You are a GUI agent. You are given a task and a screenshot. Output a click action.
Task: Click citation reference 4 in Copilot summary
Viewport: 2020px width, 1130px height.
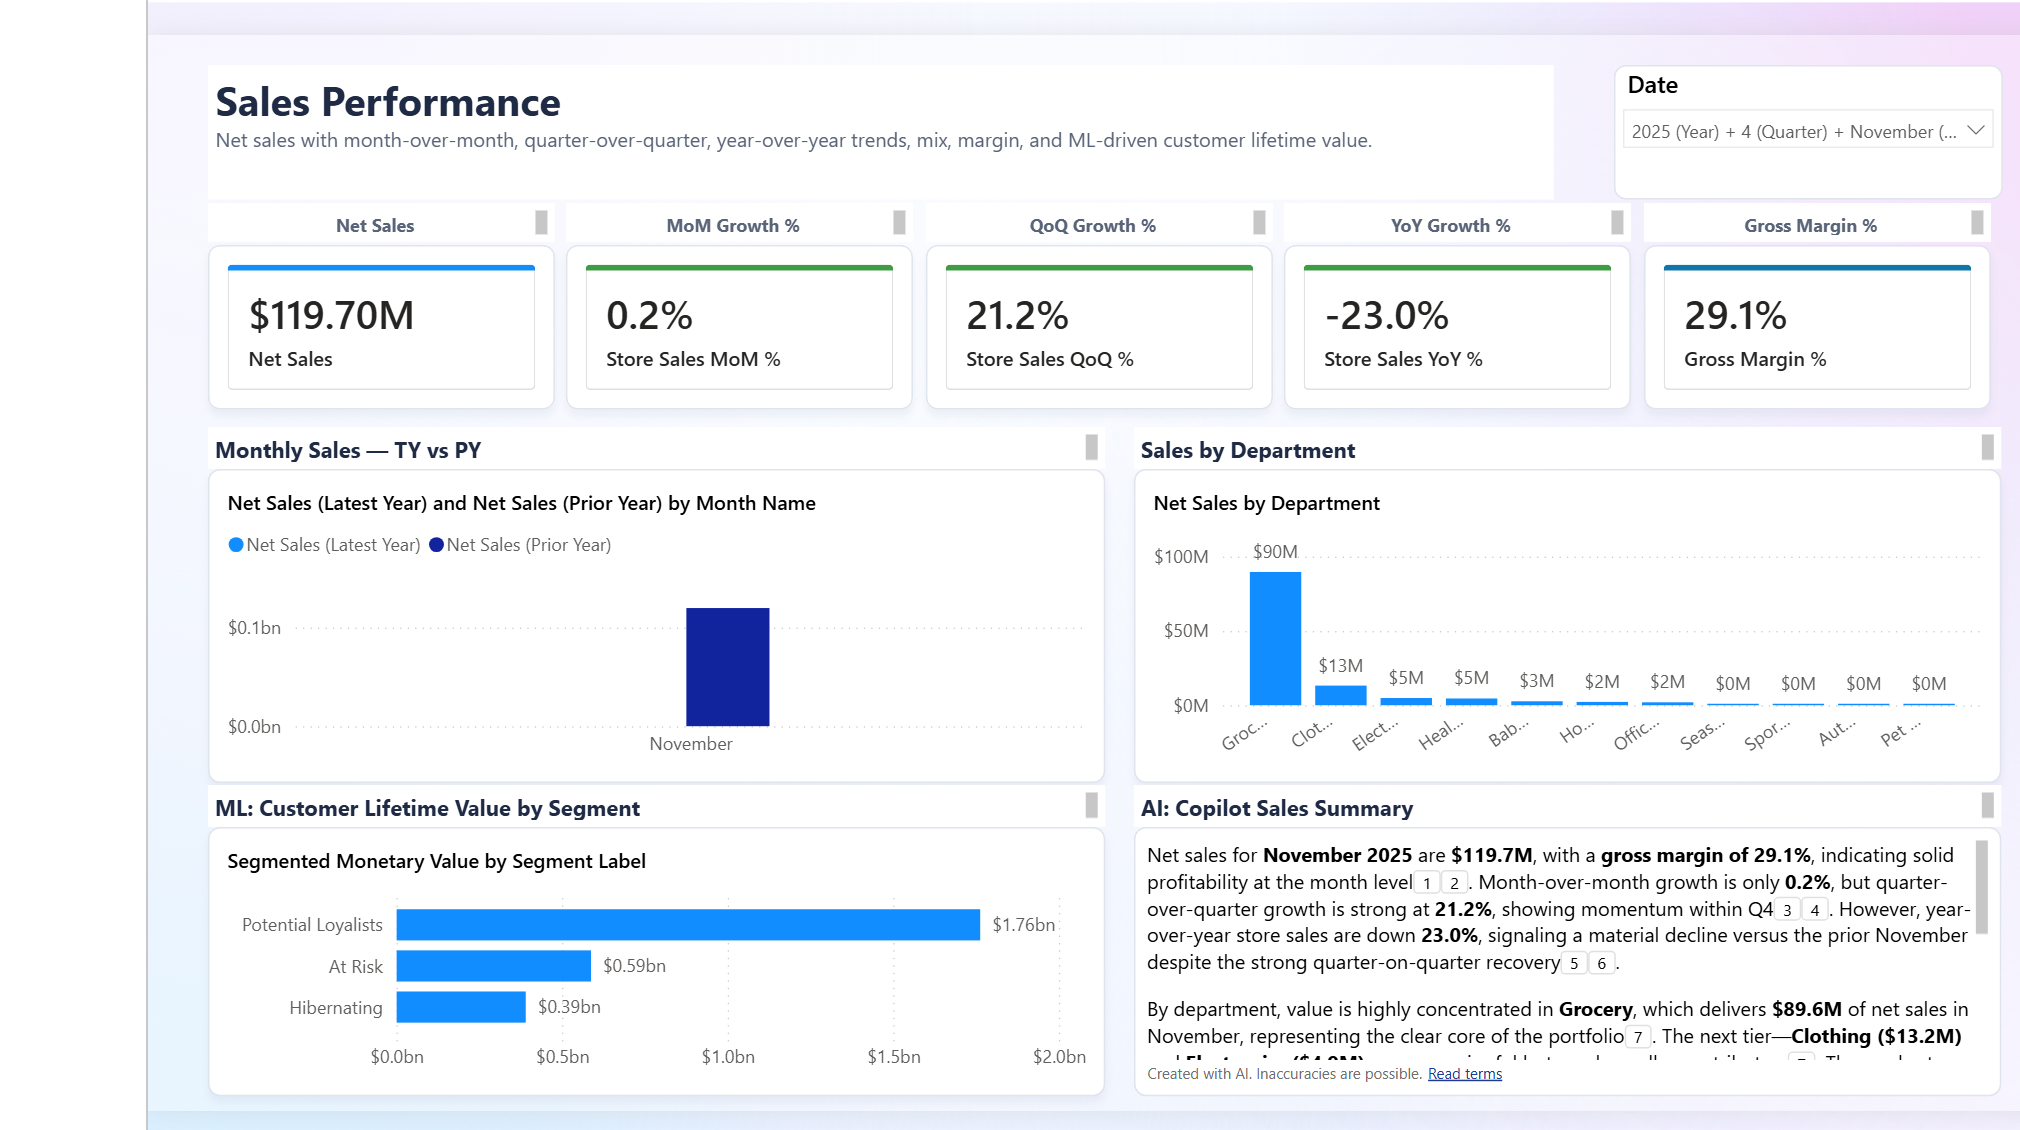click(x=1814, y=910)
